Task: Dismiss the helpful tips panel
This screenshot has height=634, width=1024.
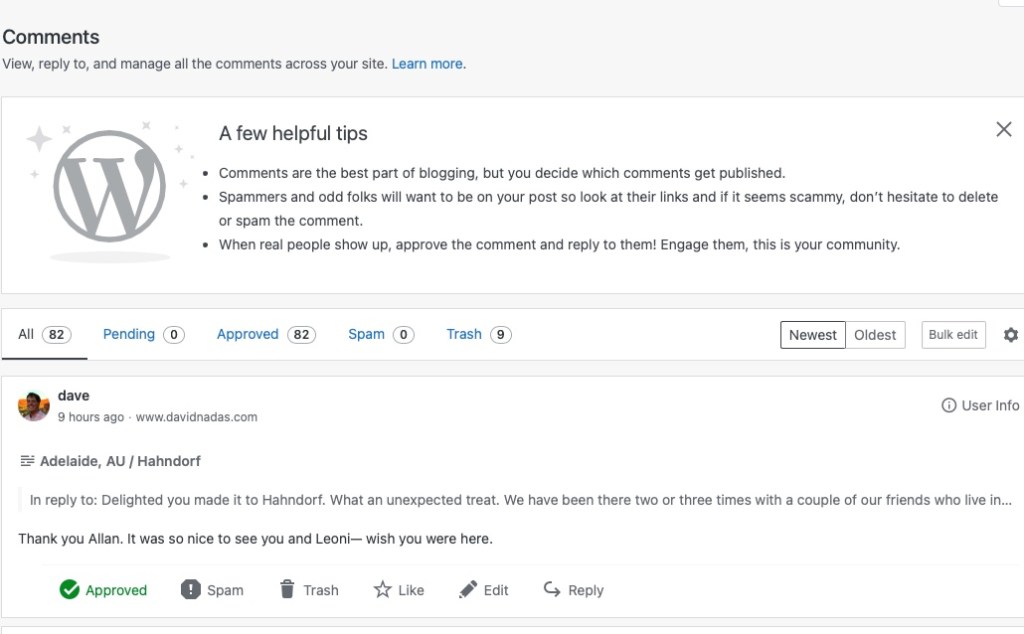Action: tap(1003, 129)
